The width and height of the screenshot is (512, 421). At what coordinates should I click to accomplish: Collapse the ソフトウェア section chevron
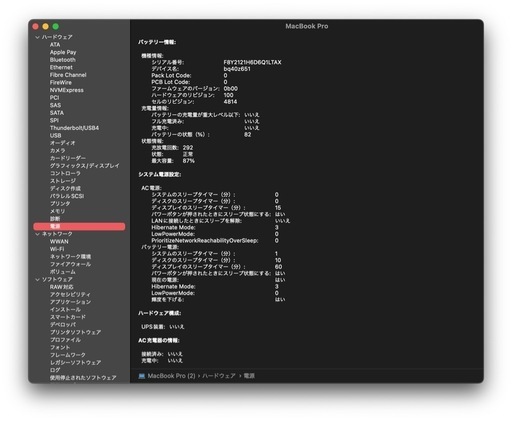tap(37, 280)
